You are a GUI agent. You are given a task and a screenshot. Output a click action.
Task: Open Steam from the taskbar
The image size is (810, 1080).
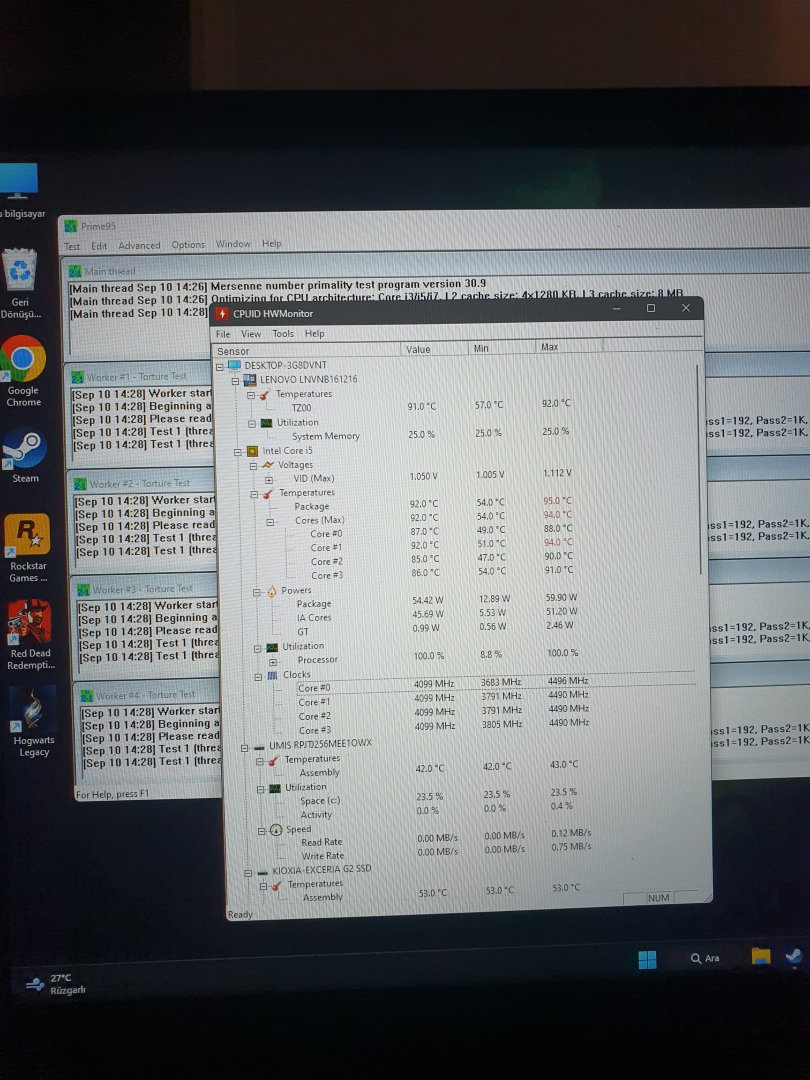793,956
